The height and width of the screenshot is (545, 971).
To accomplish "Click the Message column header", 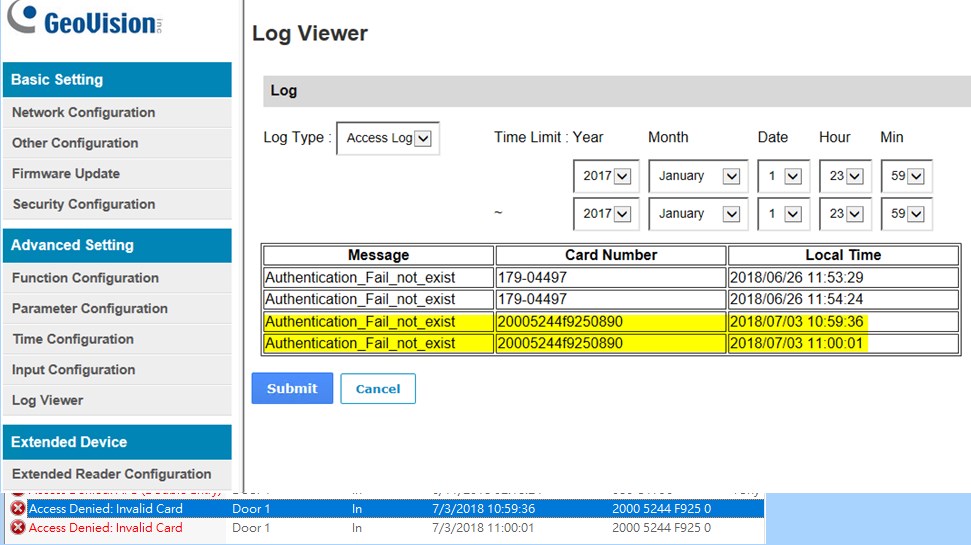I will [378, 255].
